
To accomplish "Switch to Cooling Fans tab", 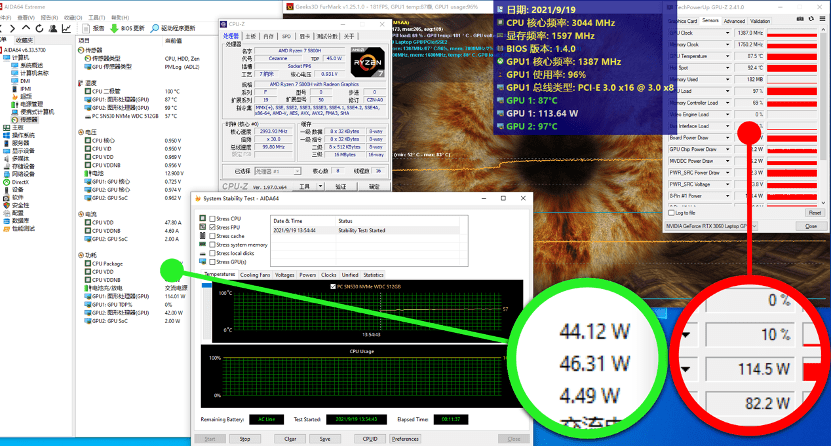I will [x=255, y=275].
